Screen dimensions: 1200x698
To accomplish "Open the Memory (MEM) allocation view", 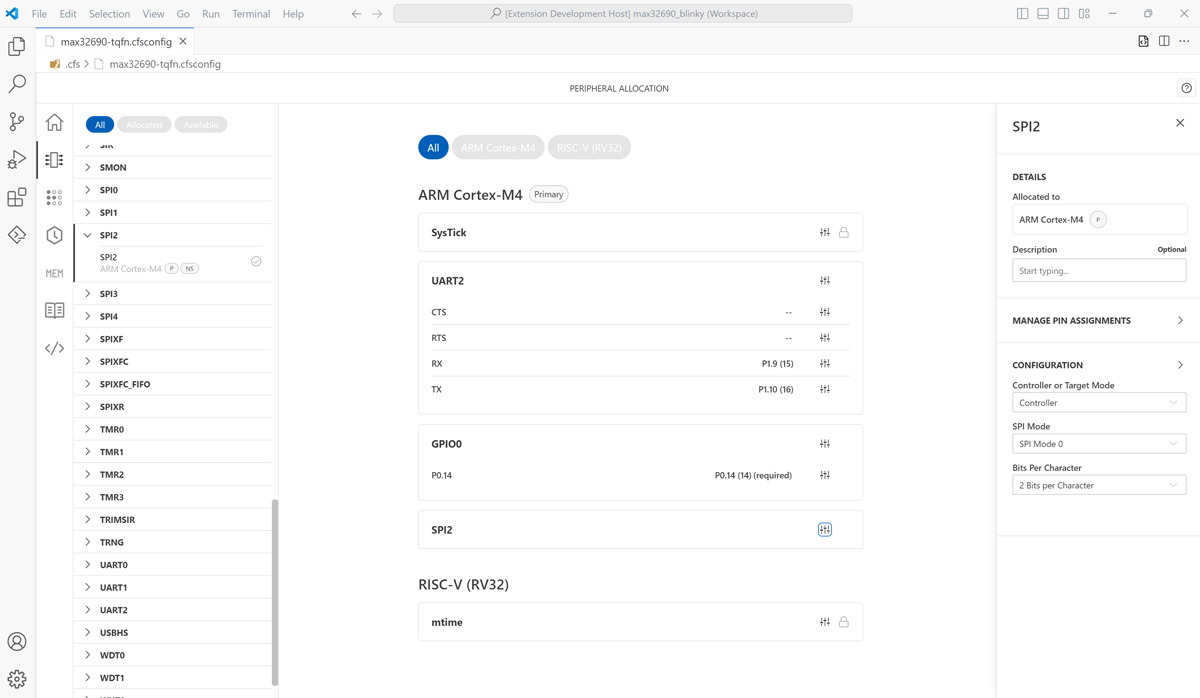I will click(54, 273).
